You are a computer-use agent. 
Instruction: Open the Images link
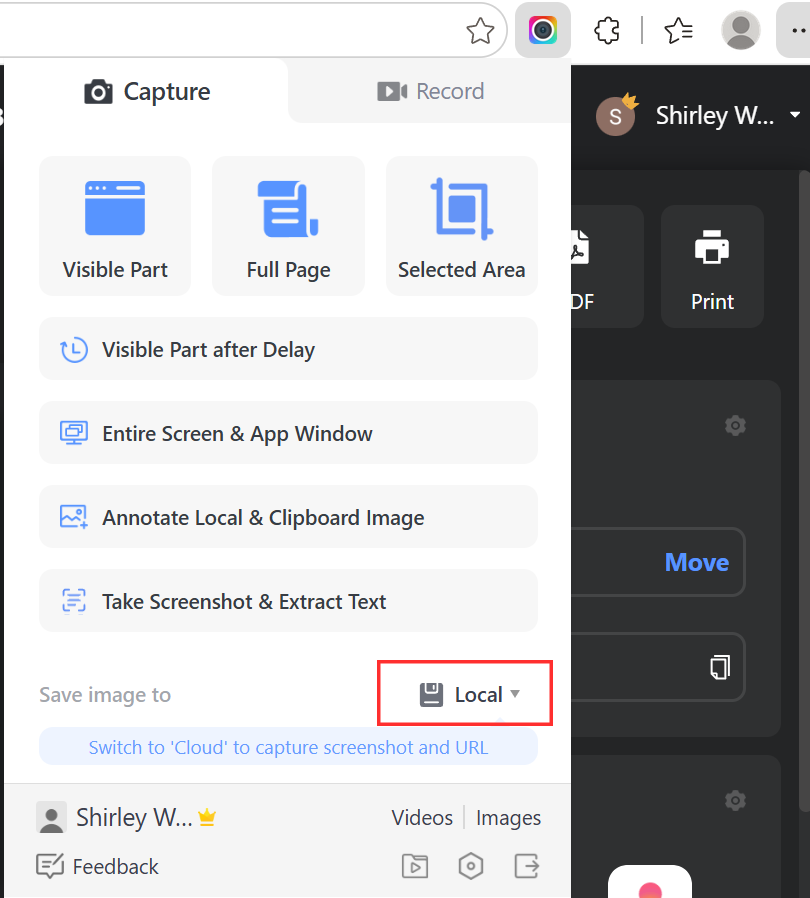point(508,818)
